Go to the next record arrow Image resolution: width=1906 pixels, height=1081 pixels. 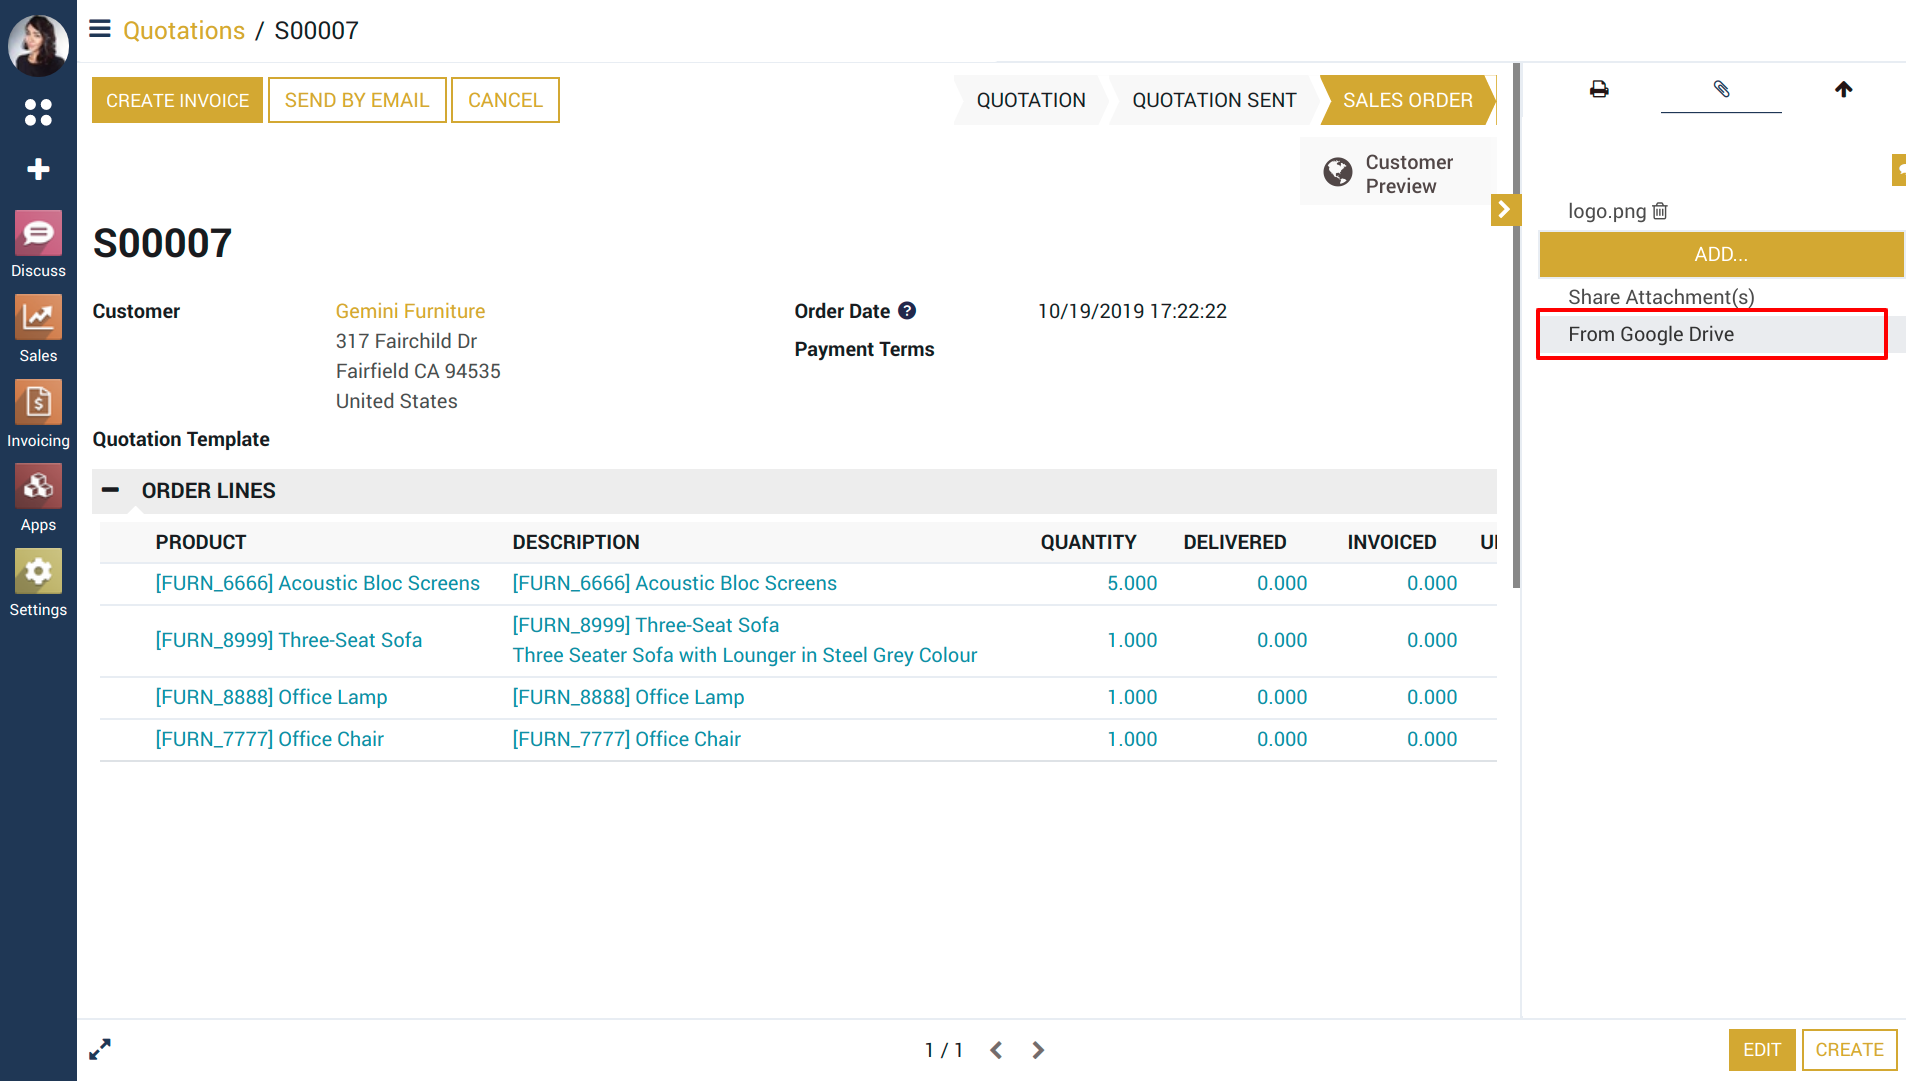point(1038,1050)
